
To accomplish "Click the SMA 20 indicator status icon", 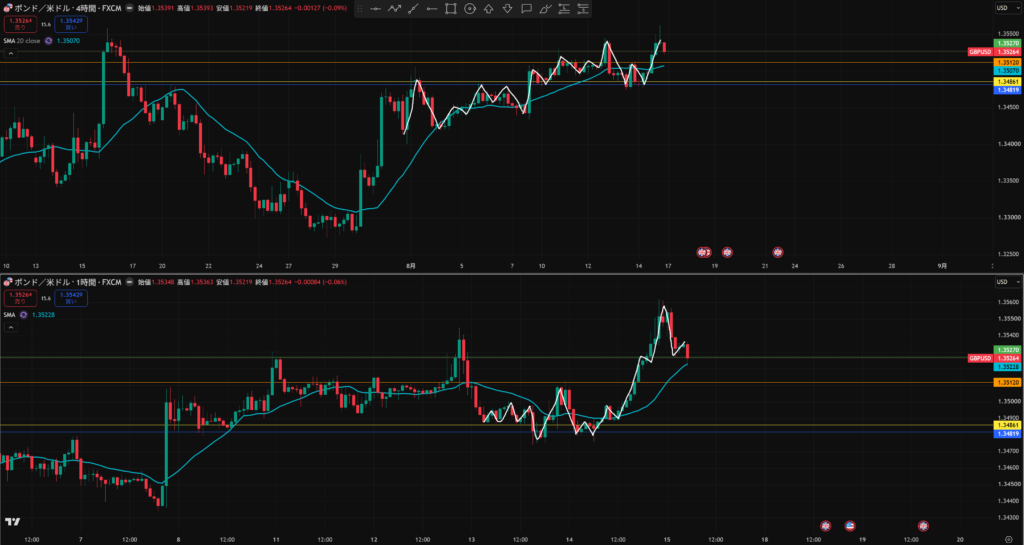I will click(48, 40).
